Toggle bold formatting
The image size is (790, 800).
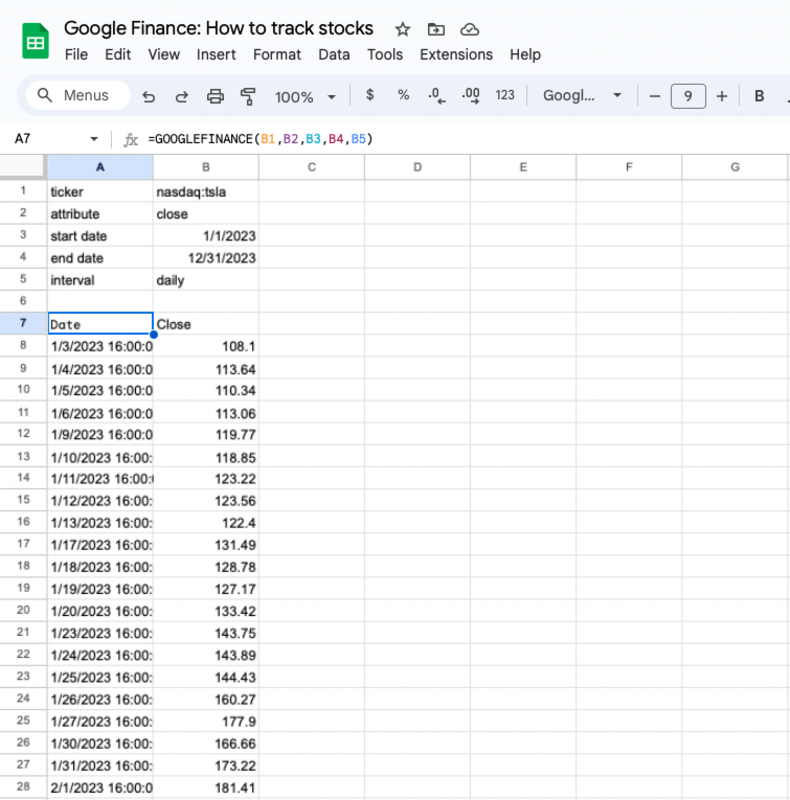click(x=759, y=96)
